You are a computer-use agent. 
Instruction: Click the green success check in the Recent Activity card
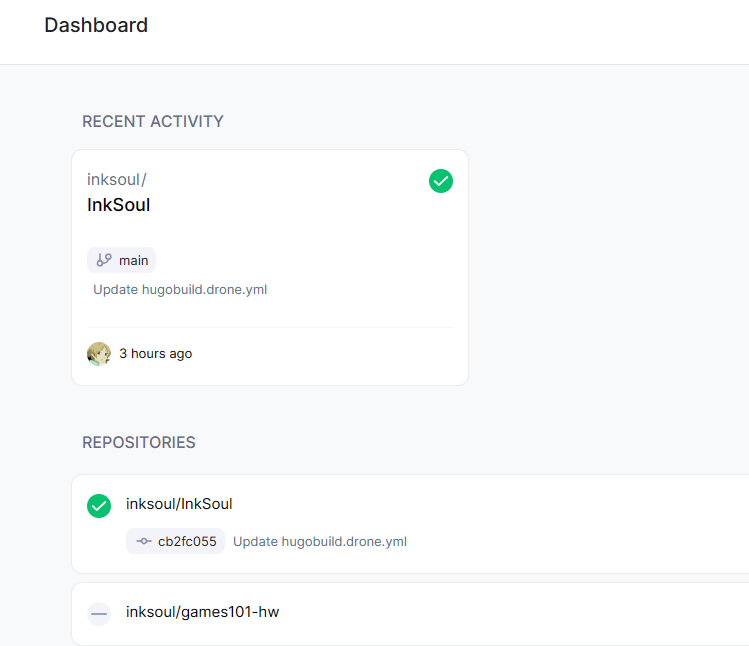pyautogui.click(x=441, y=181)
